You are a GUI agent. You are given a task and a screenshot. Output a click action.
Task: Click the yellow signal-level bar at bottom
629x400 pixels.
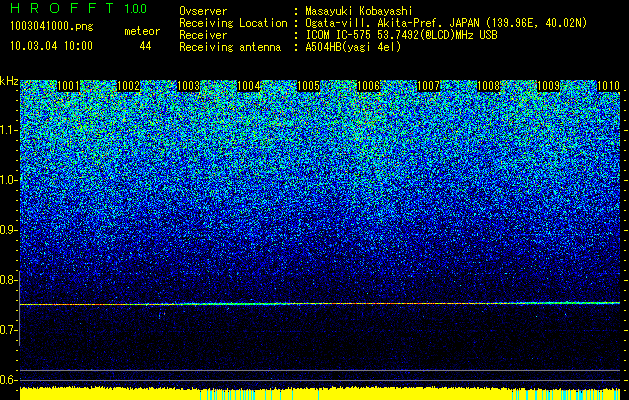(320, 394)
